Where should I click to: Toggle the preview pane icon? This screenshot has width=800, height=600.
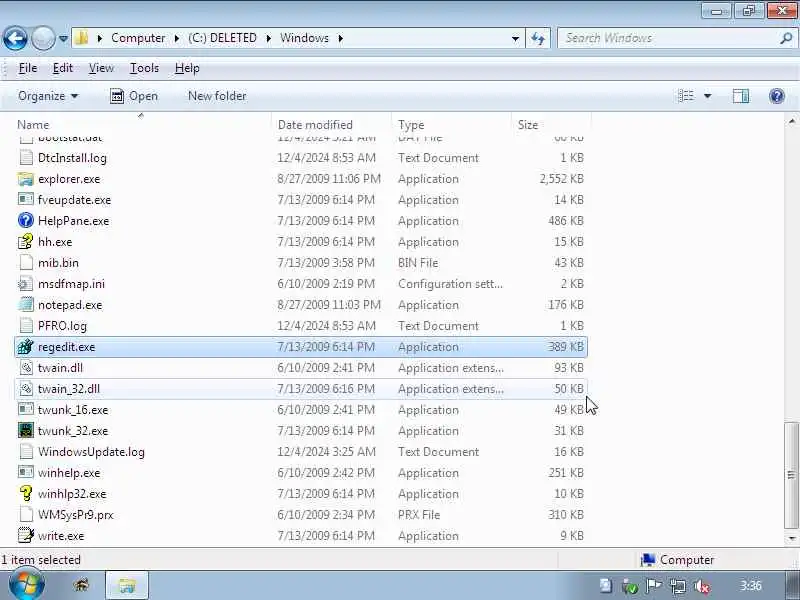click(741, 96)
